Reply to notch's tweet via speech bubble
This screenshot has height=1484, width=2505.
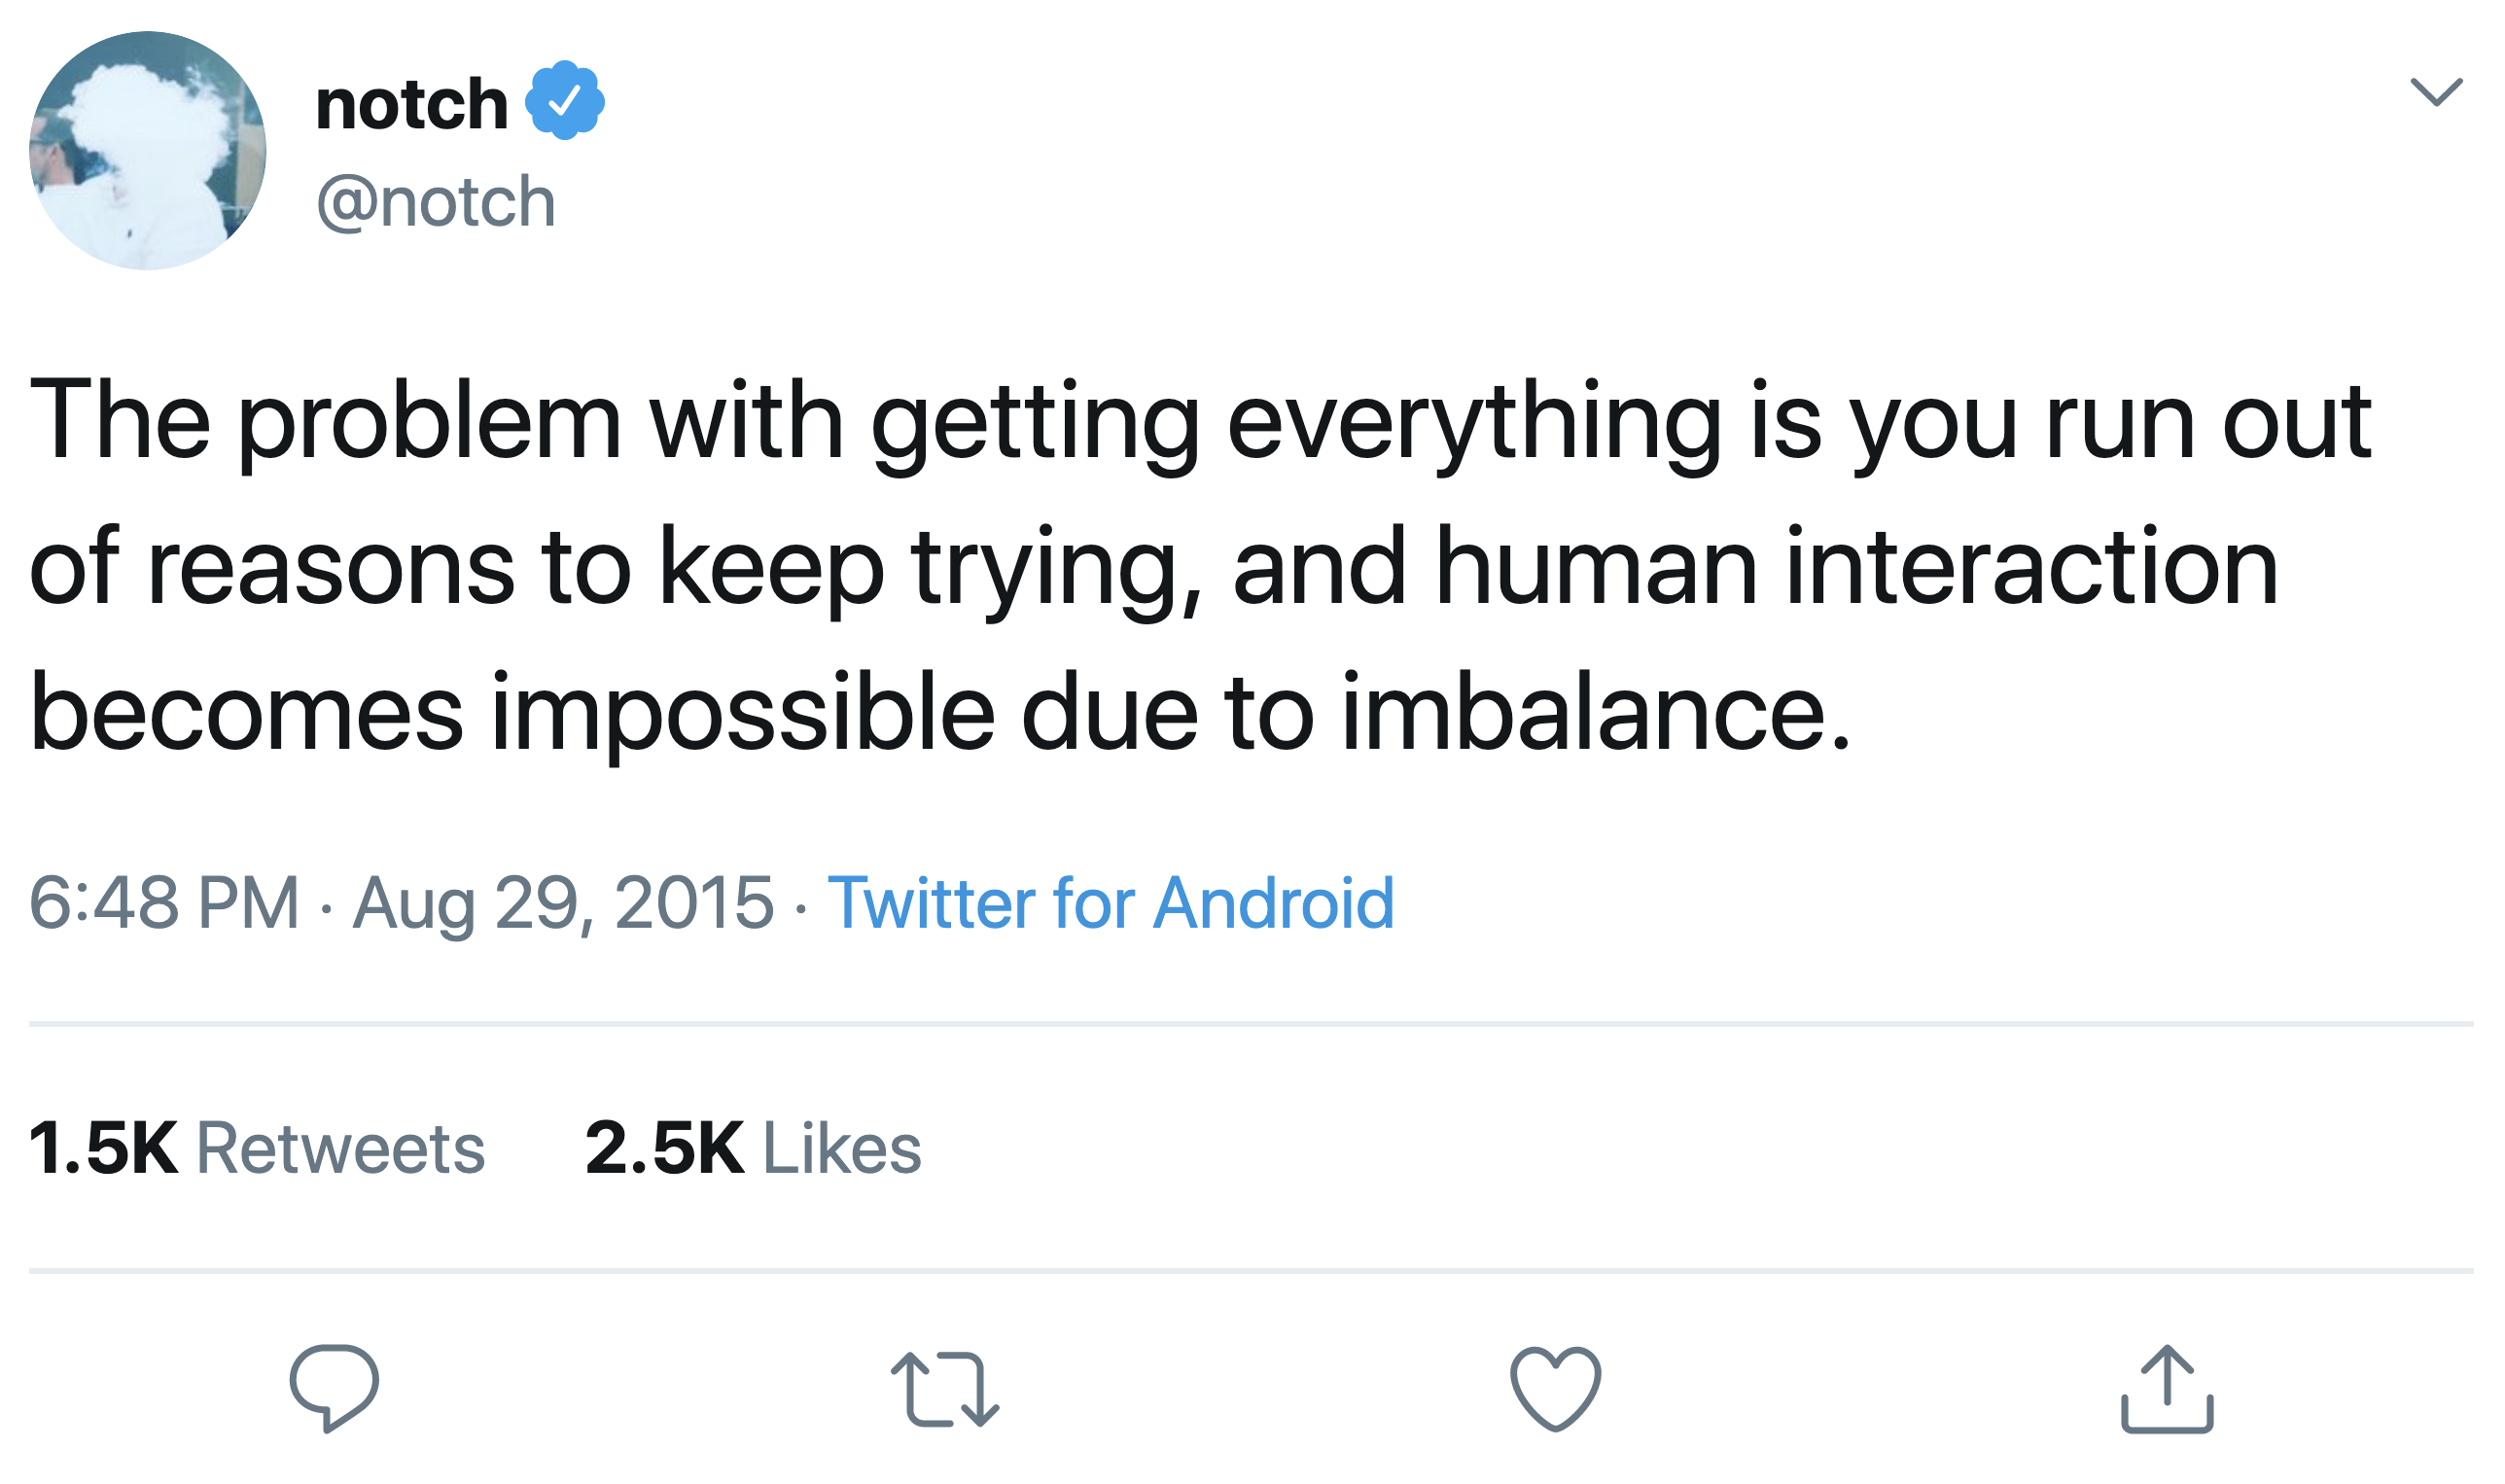click(x=334, y=1389)
